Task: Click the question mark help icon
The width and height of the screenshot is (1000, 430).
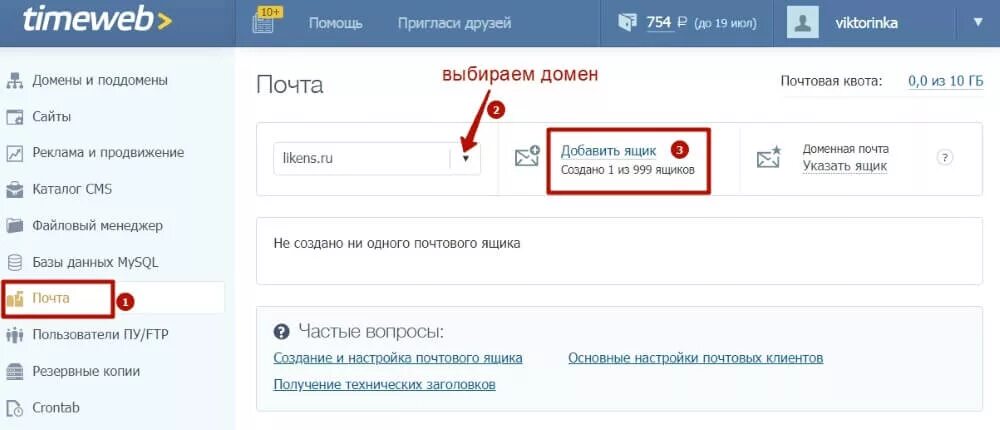Action: click(945, 158)
